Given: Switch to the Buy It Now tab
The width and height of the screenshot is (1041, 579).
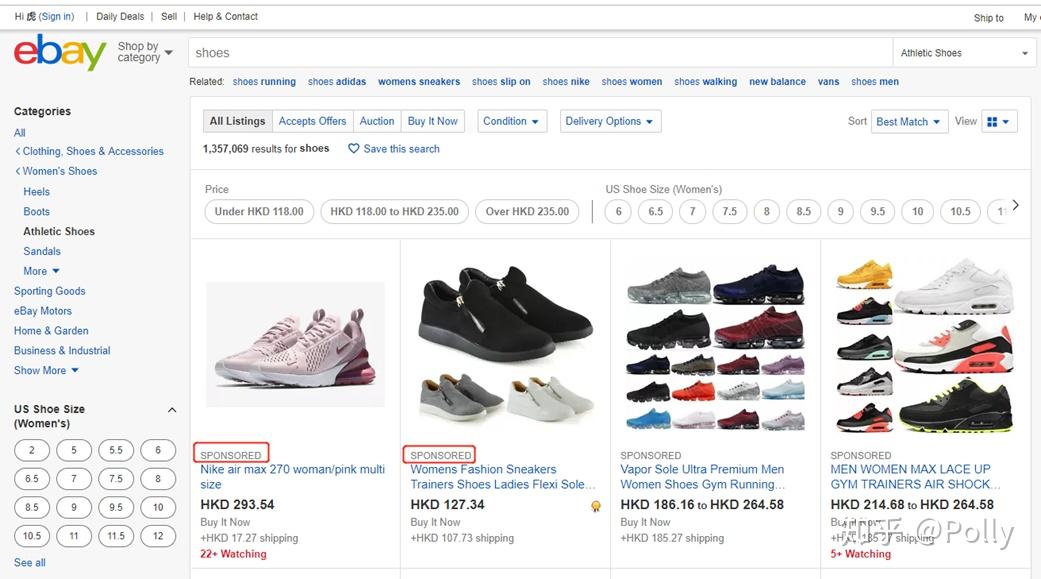Looking at the screenshot, I should [x=432, y=122].
